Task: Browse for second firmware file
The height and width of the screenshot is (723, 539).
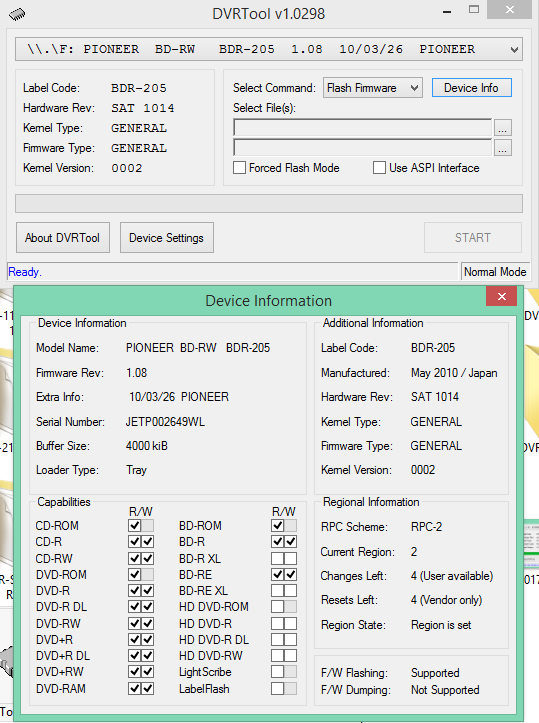Action: point(503,148)
